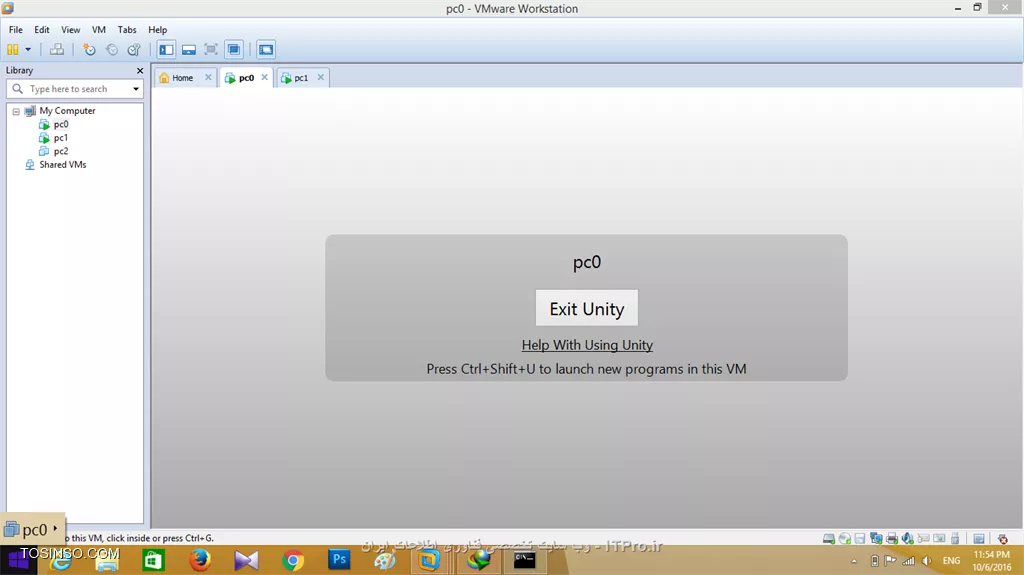Select pc0 in the Library tree
This screenshot has height=575, width=1024.
coord(61,124)
